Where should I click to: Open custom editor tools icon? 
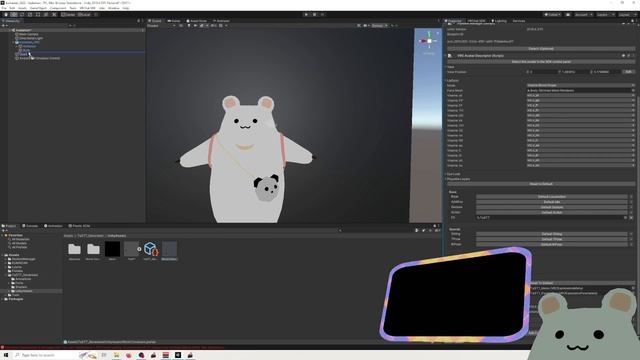coord(54,15)
